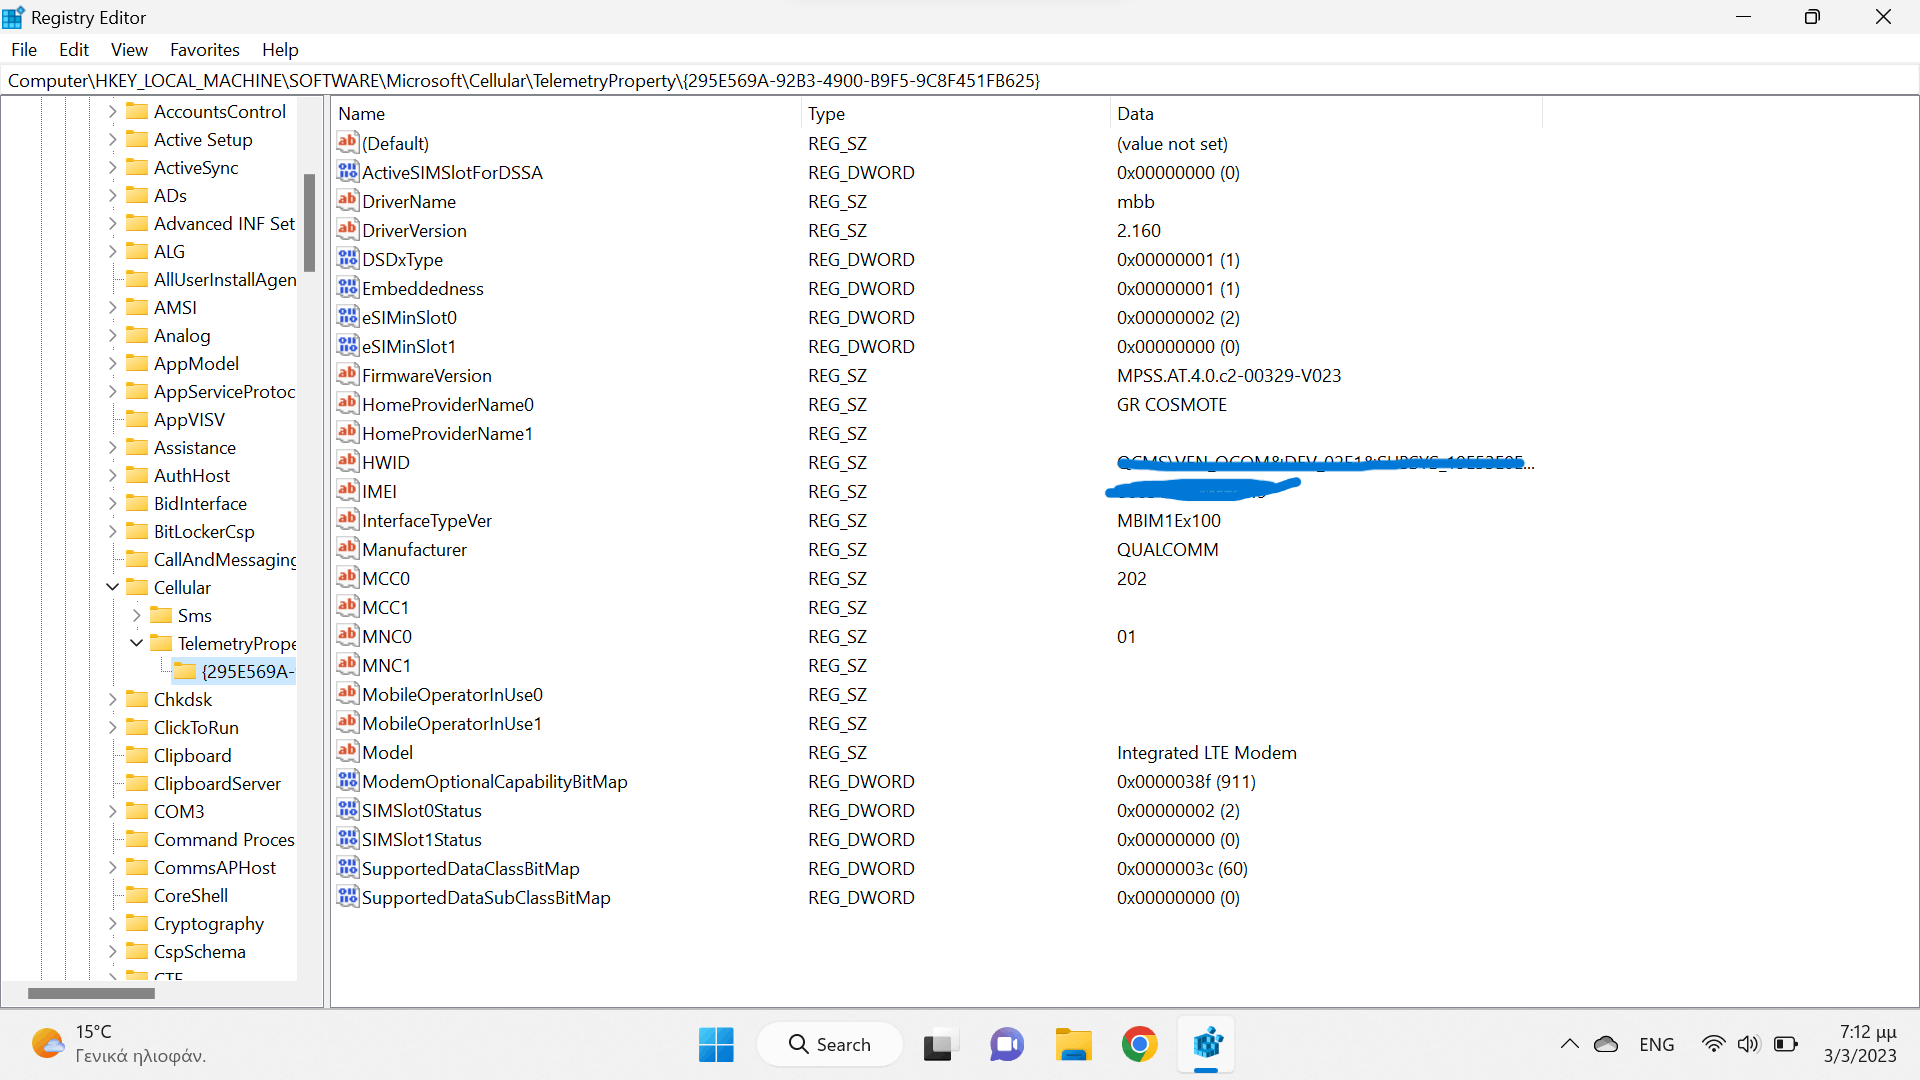The height and width of the screenshot is (1080, 1920).
Task: Open File Explorer from the taskbar
Action: tap(1073, 1044)
